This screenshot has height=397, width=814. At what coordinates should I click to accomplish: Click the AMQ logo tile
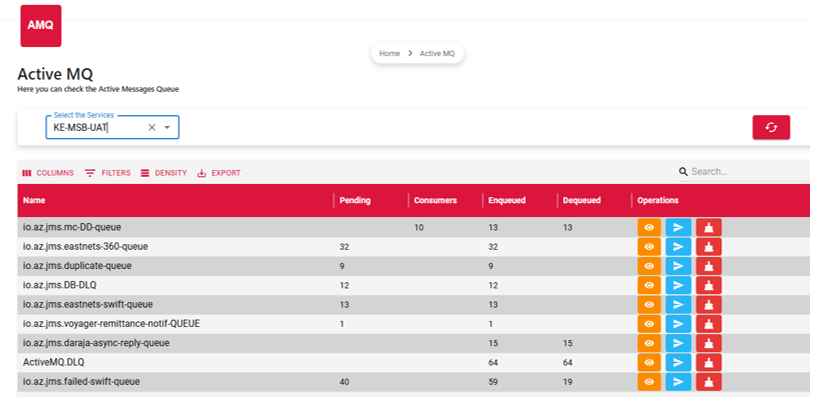click(40, 26)
